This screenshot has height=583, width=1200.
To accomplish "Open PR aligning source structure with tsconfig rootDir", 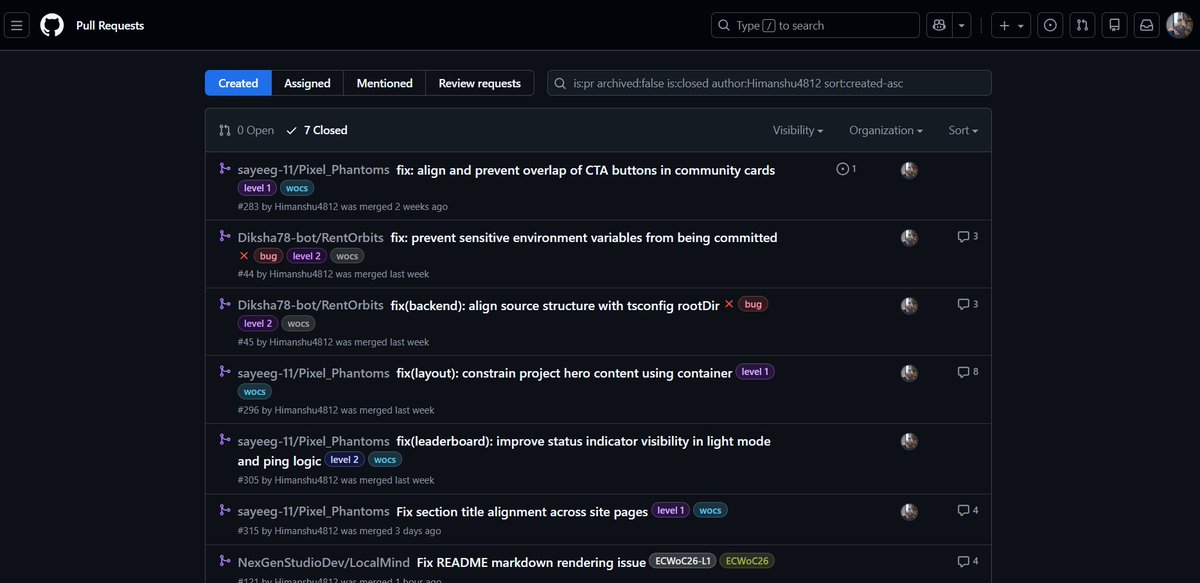I will point(555,305).
